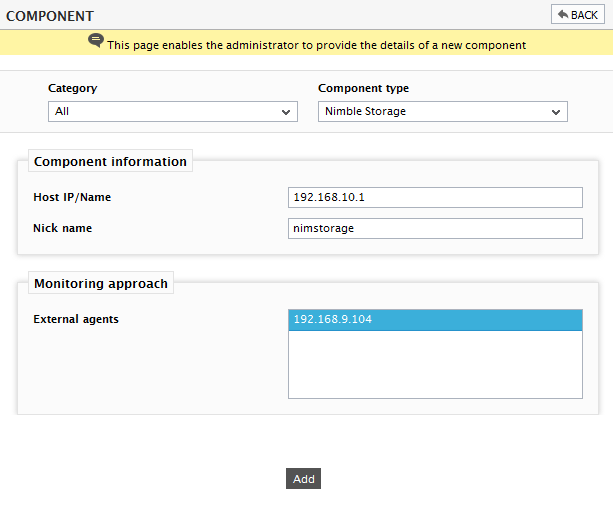Click the Monitoring approach section heading
The width and height of the screenshot is (613, 519).
coord(101,283)
